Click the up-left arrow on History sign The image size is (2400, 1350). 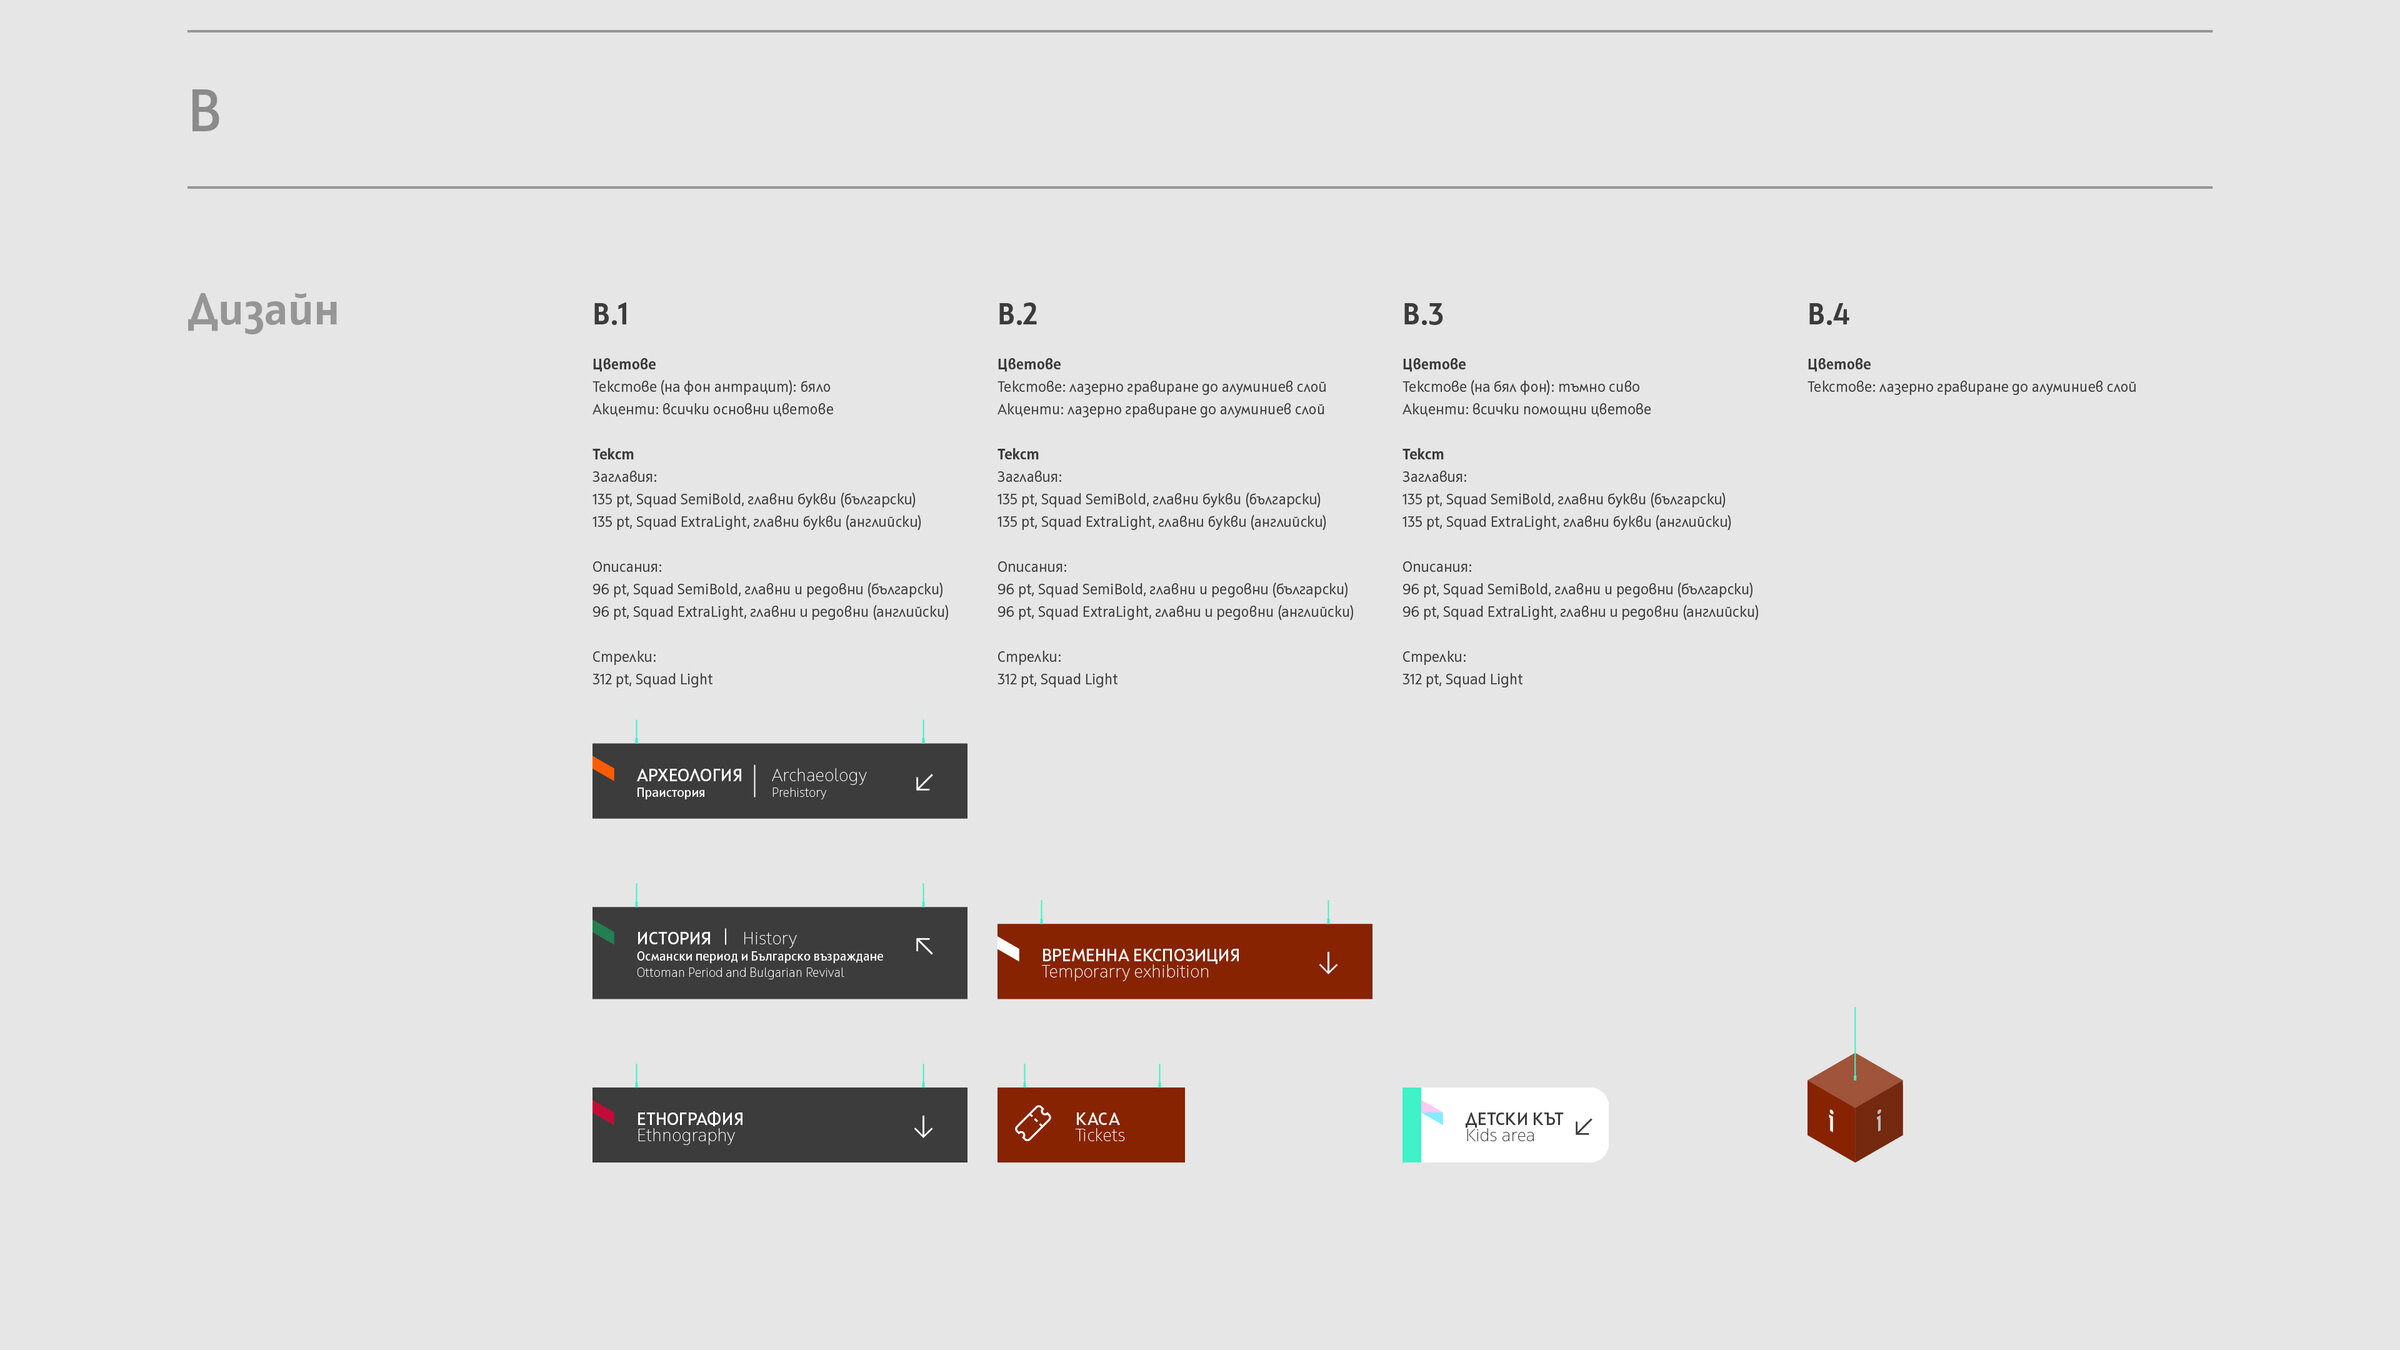[924, 946]
